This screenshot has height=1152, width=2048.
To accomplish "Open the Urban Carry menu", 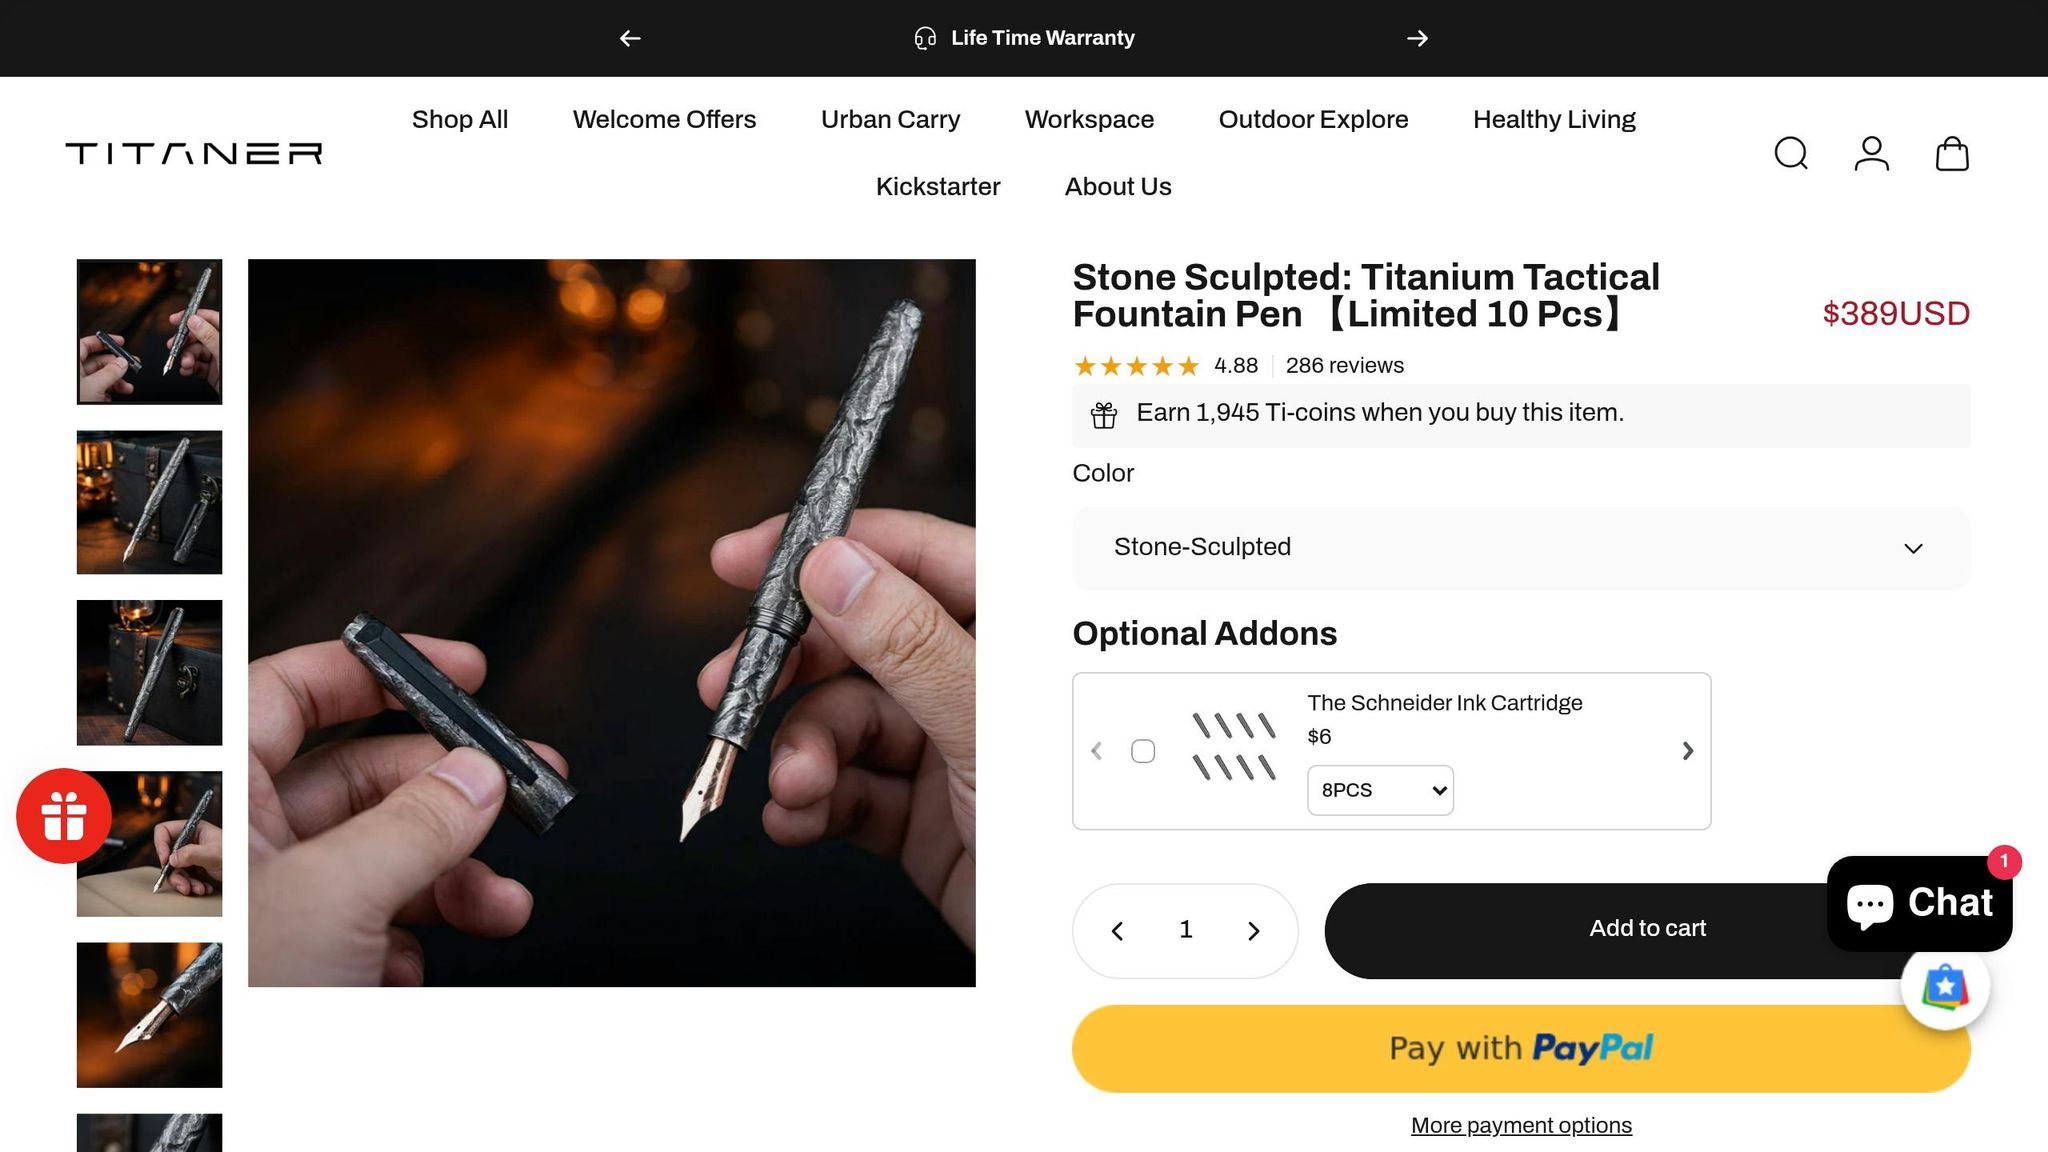I will 890,119.
